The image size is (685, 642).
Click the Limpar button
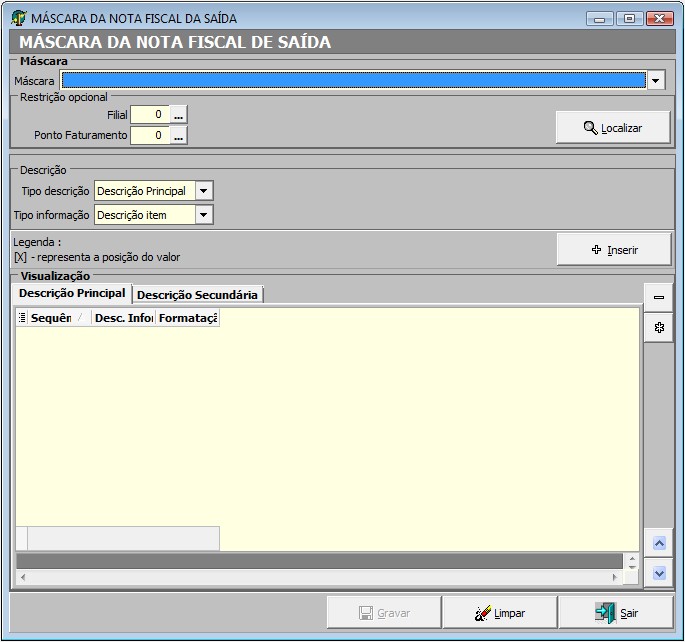coord(499,613)
